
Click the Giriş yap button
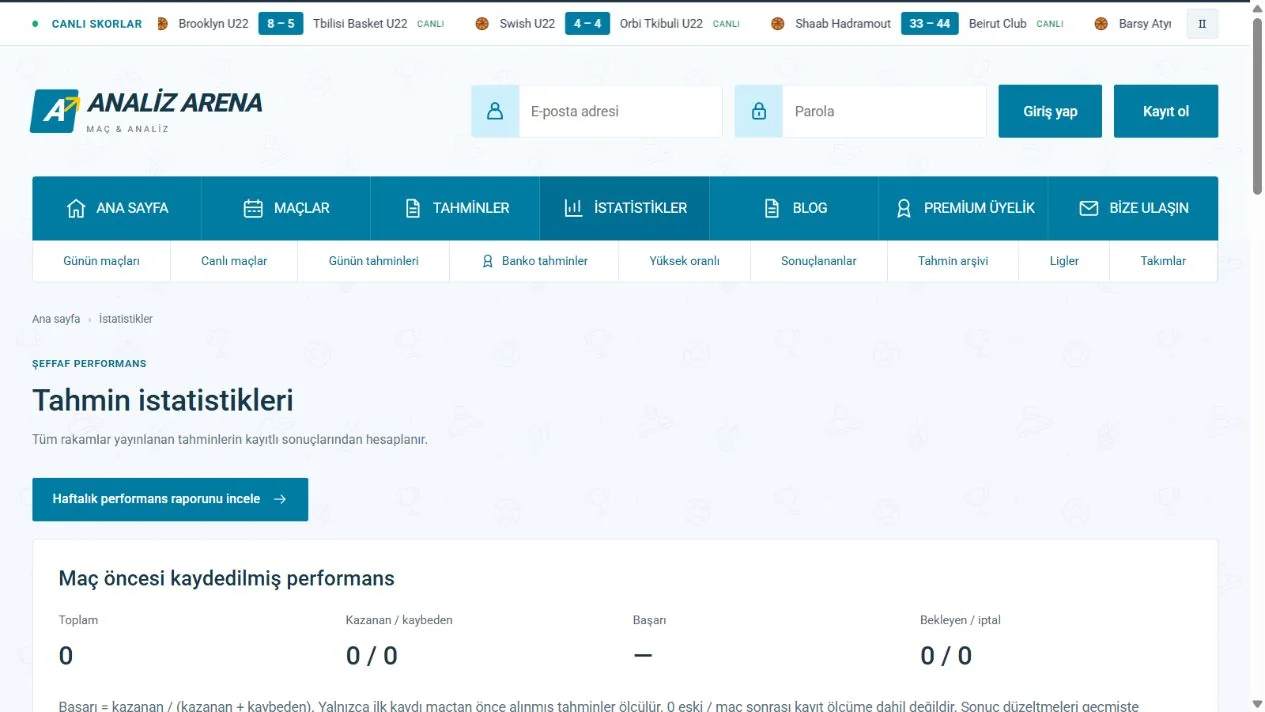(x=1050, y=111)
